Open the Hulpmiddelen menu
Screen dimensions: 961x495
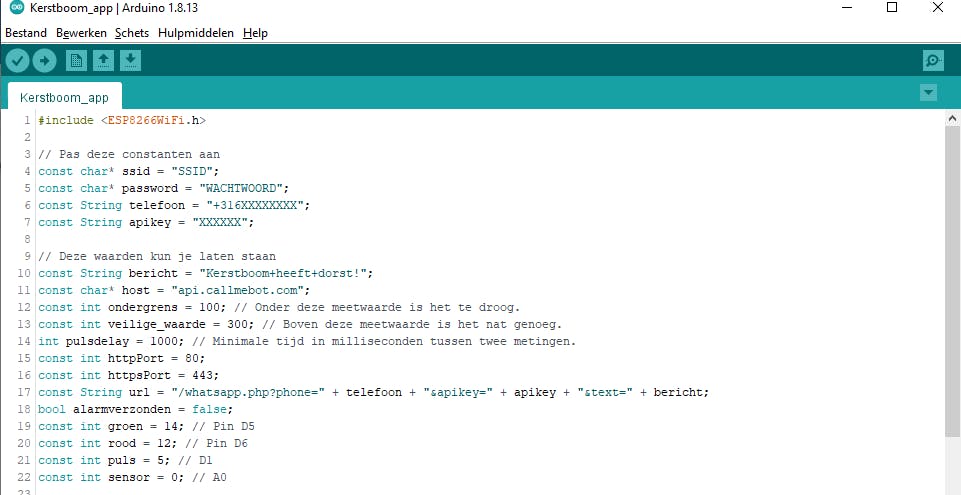click(196, 33)
